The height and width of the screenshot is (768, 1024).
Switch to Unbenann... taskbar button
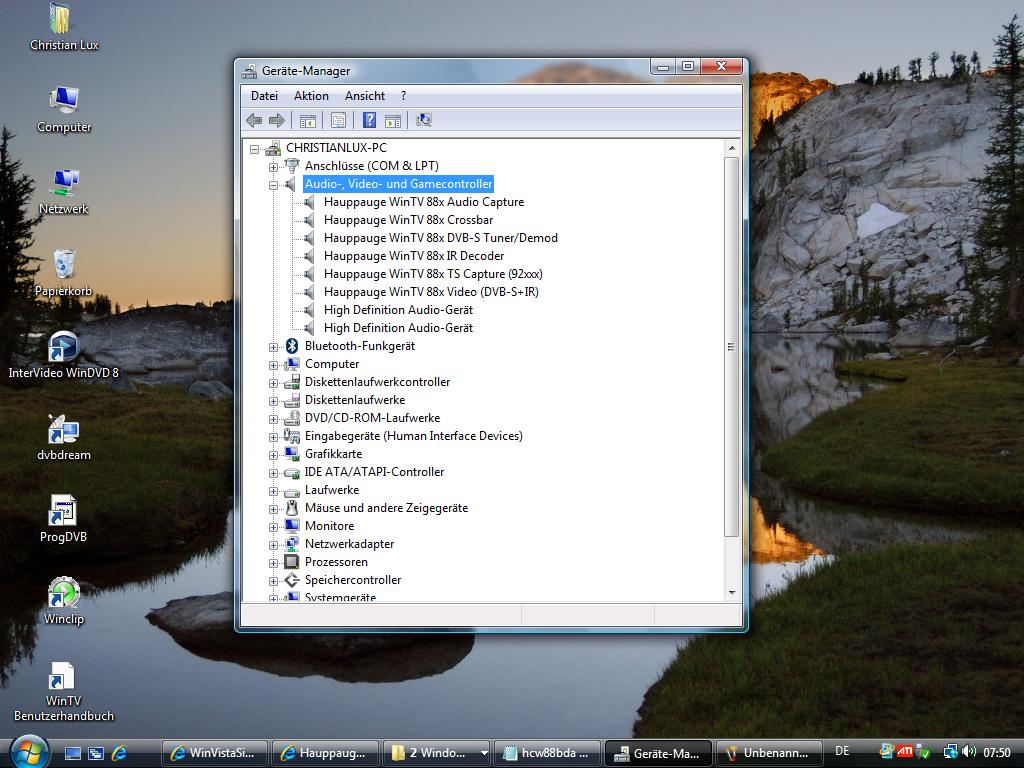tap(767, 753)
